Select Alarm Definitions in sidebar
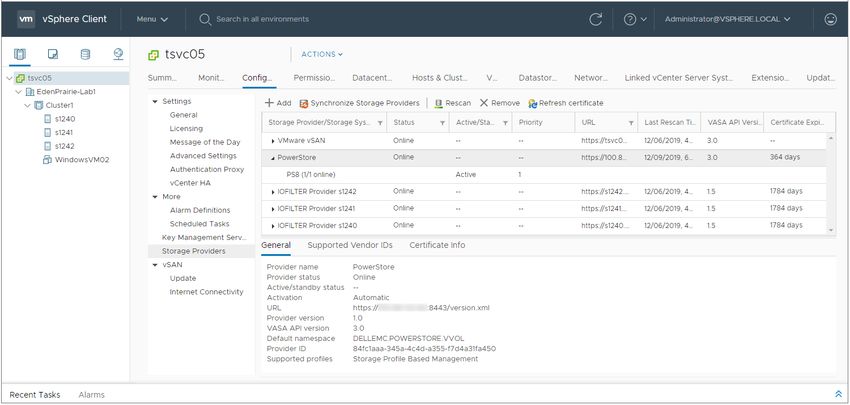The height and width of the screenshot is (405, 850). click(x=199, y=210)
